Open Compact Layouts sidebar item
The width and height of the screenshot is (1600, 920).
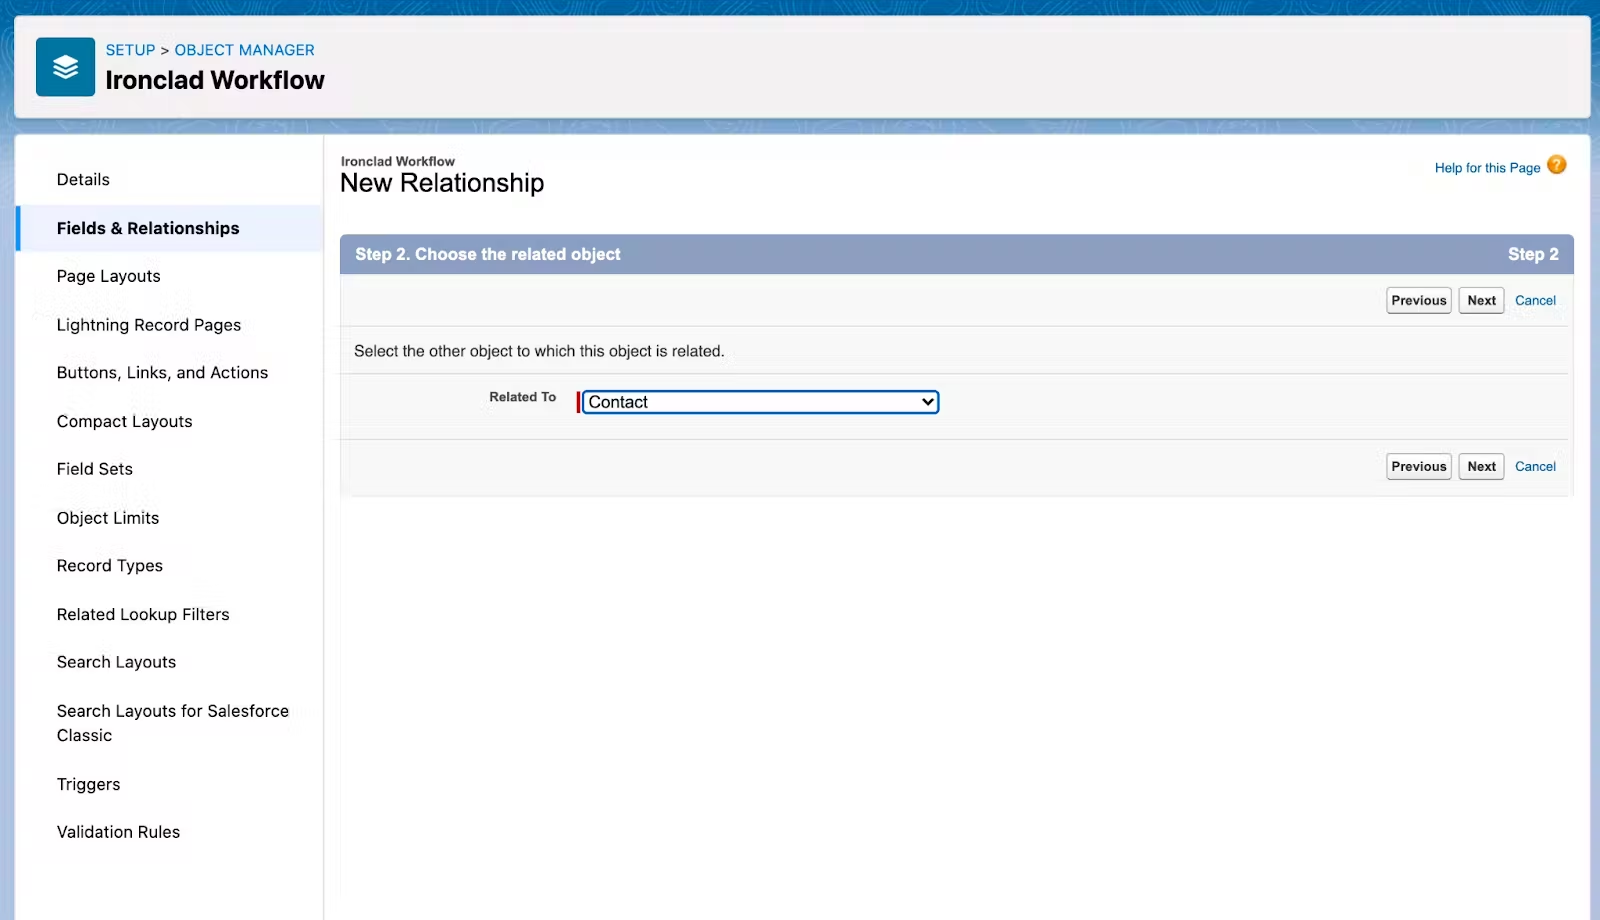pyautogui.click(x=125, y=422)
